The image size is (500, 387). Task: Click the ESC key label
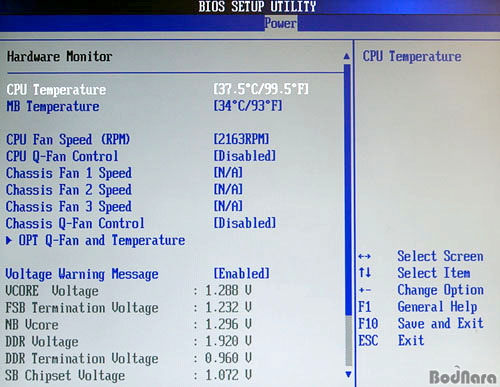(368, 340)
